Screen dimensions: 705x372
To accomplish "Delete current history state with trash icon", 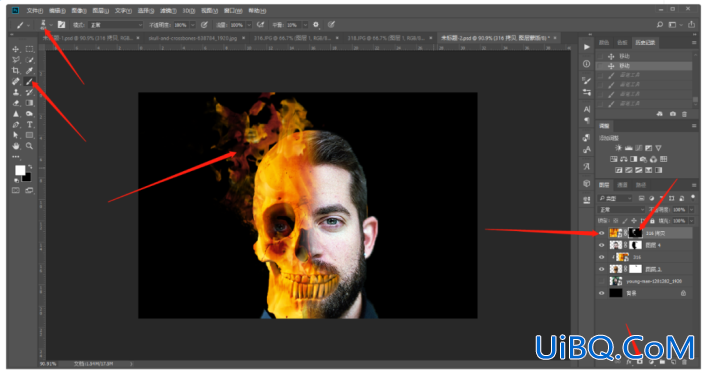I will tap(684, 114).
